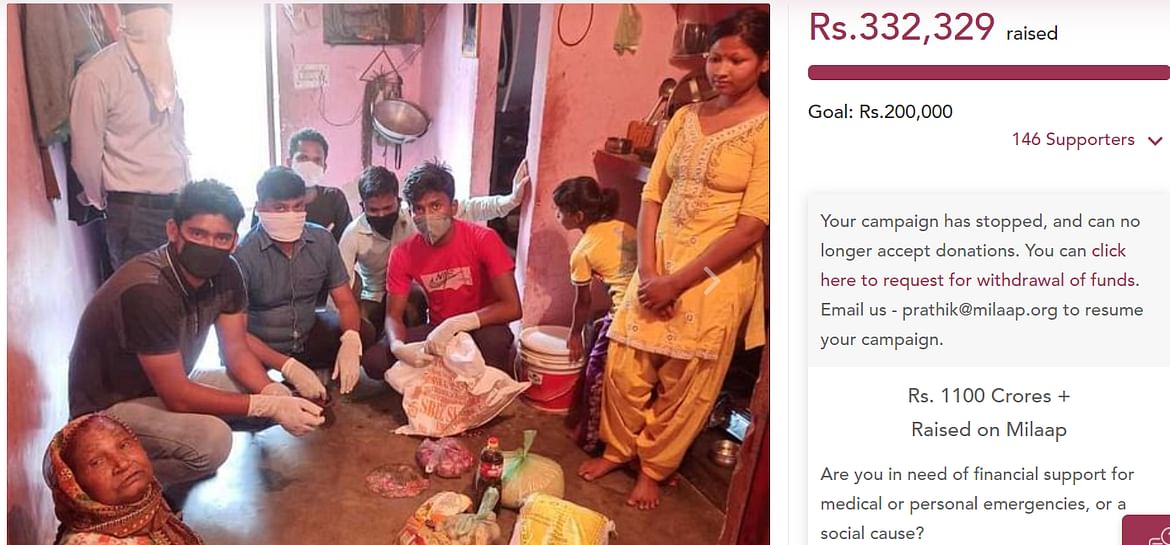Click the word raised beside the amount
1170x545 pixels.
coord(1032,34)
